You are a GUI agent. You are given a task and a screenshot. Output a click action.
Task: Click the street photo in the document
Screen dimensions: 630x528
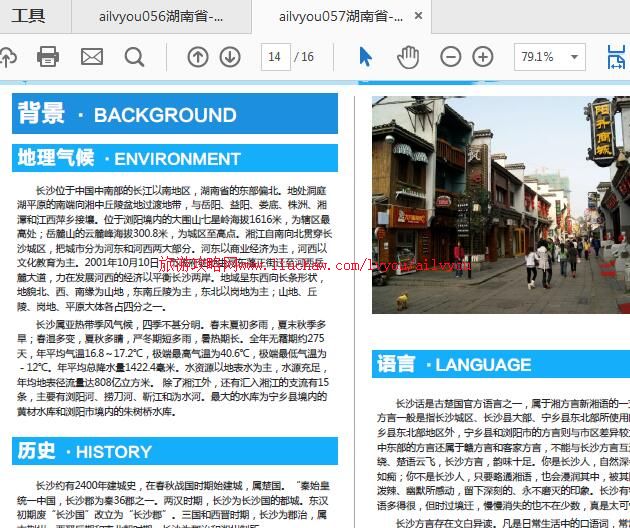coord(500,205)
